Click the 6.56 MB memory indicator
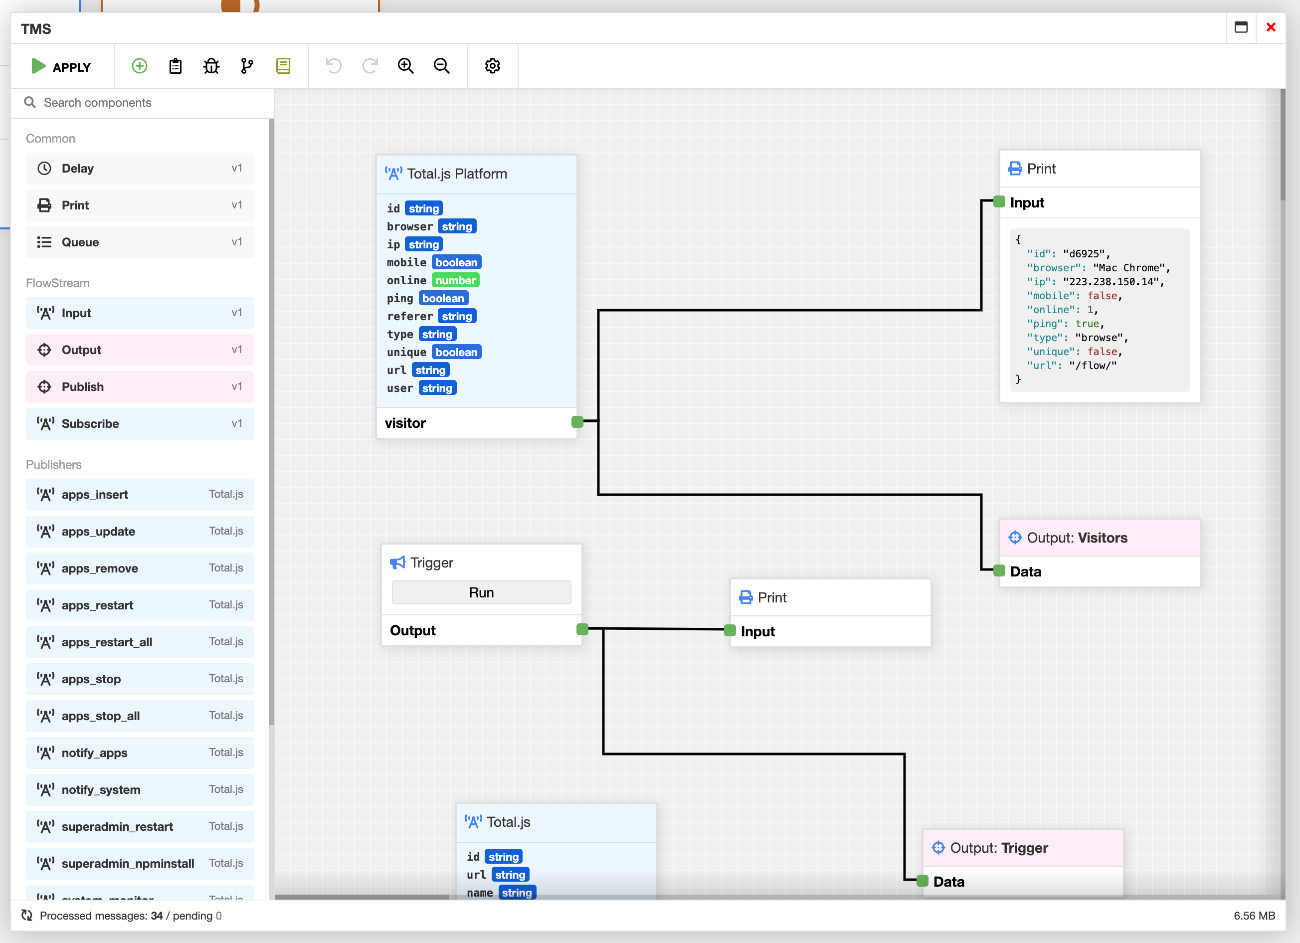 pos(1254,916)
